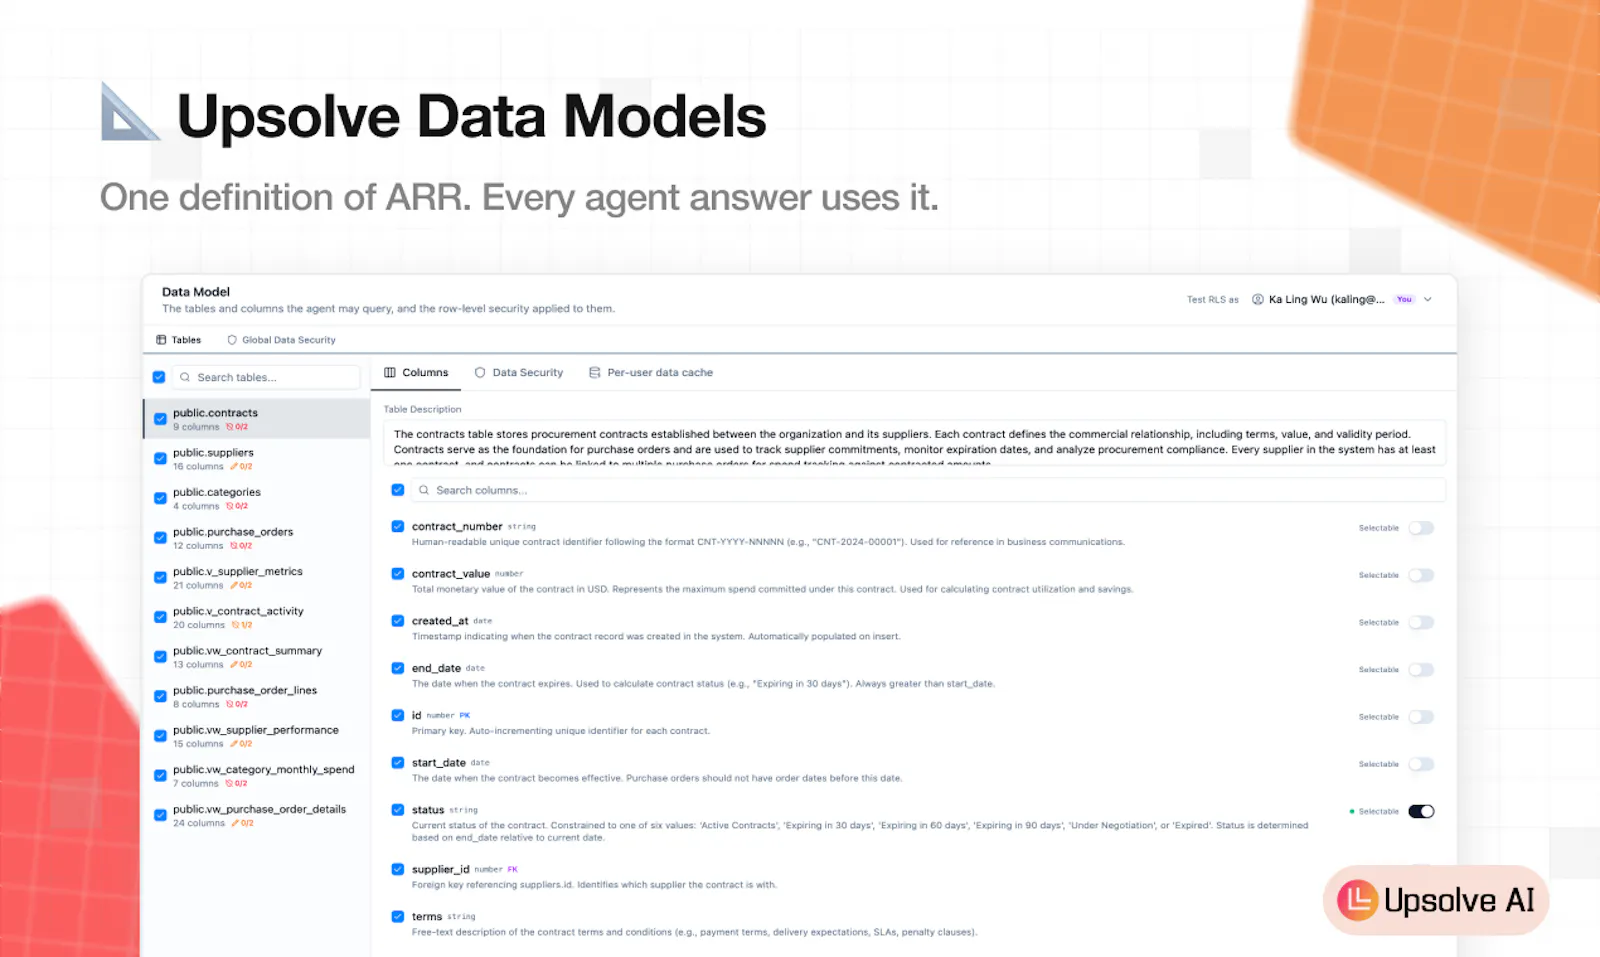
Task: Open the Data Security tab
Action: point(519,372)
